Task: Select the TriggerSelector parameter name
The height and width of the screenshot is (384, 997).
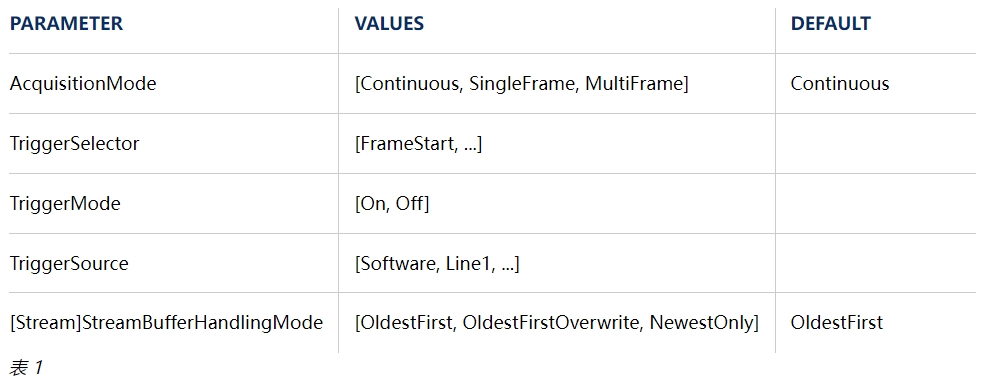Action: point(74,144)
